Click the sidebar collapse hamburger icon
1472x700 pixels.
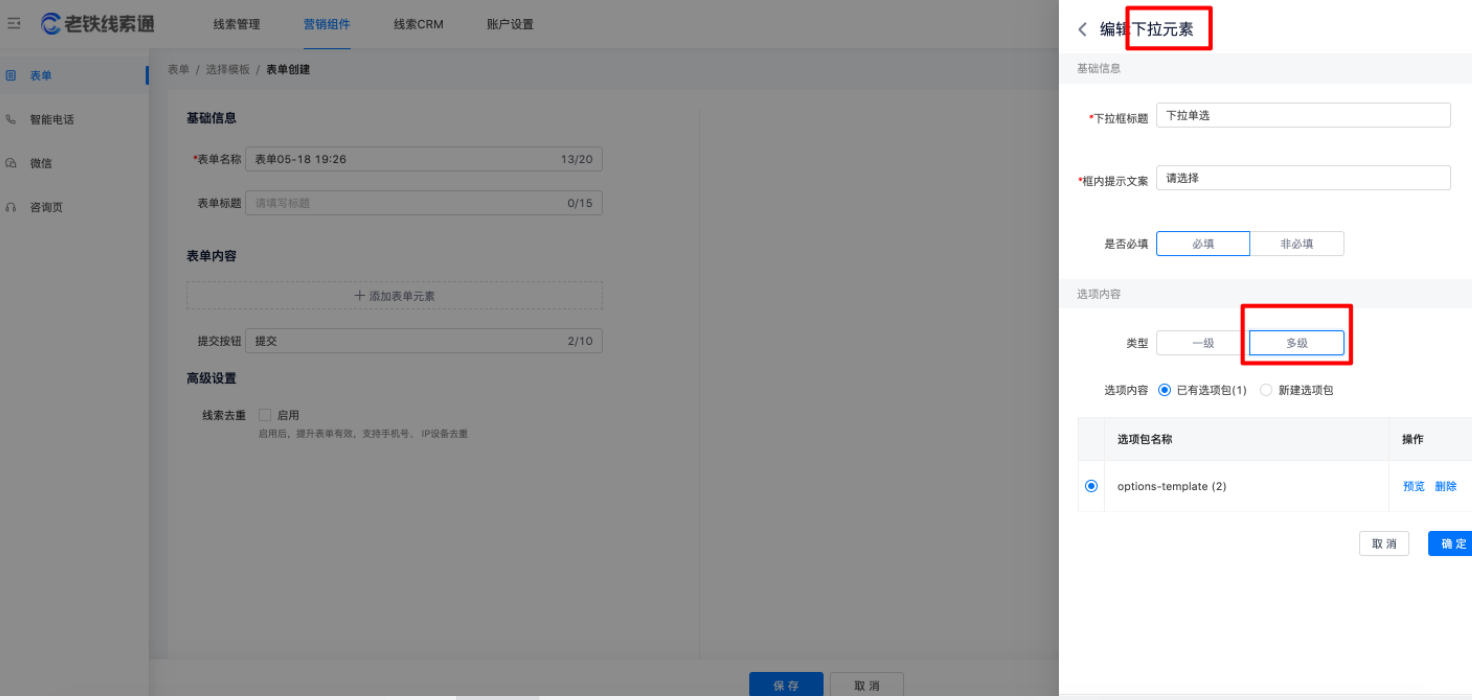point(14,24)
